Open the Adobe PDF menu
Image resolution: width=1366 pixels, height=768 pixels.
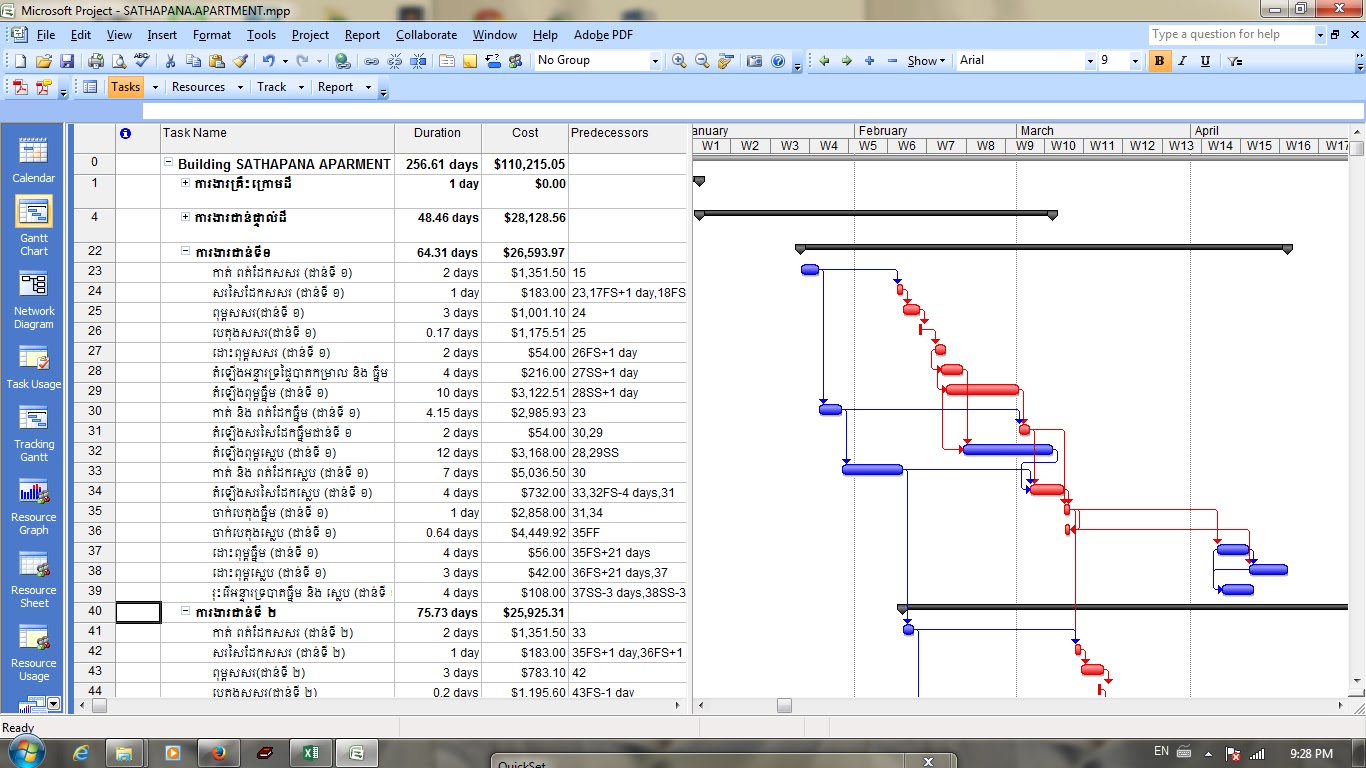click(x=603, y=35)
